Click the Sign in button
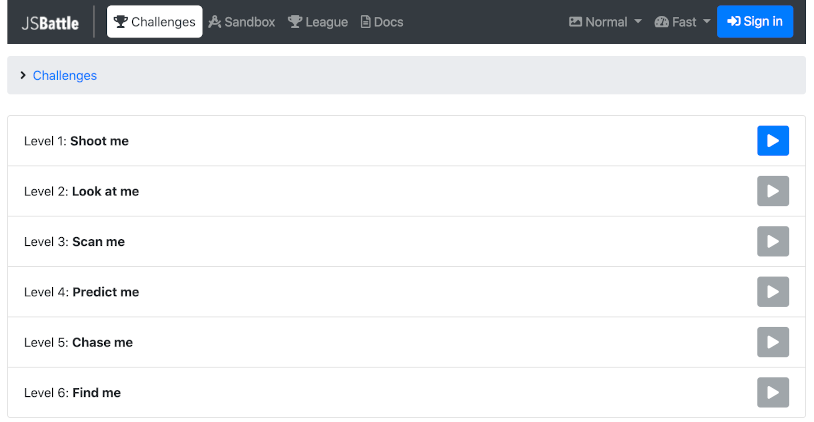814x422 pixels. [755, 22]
